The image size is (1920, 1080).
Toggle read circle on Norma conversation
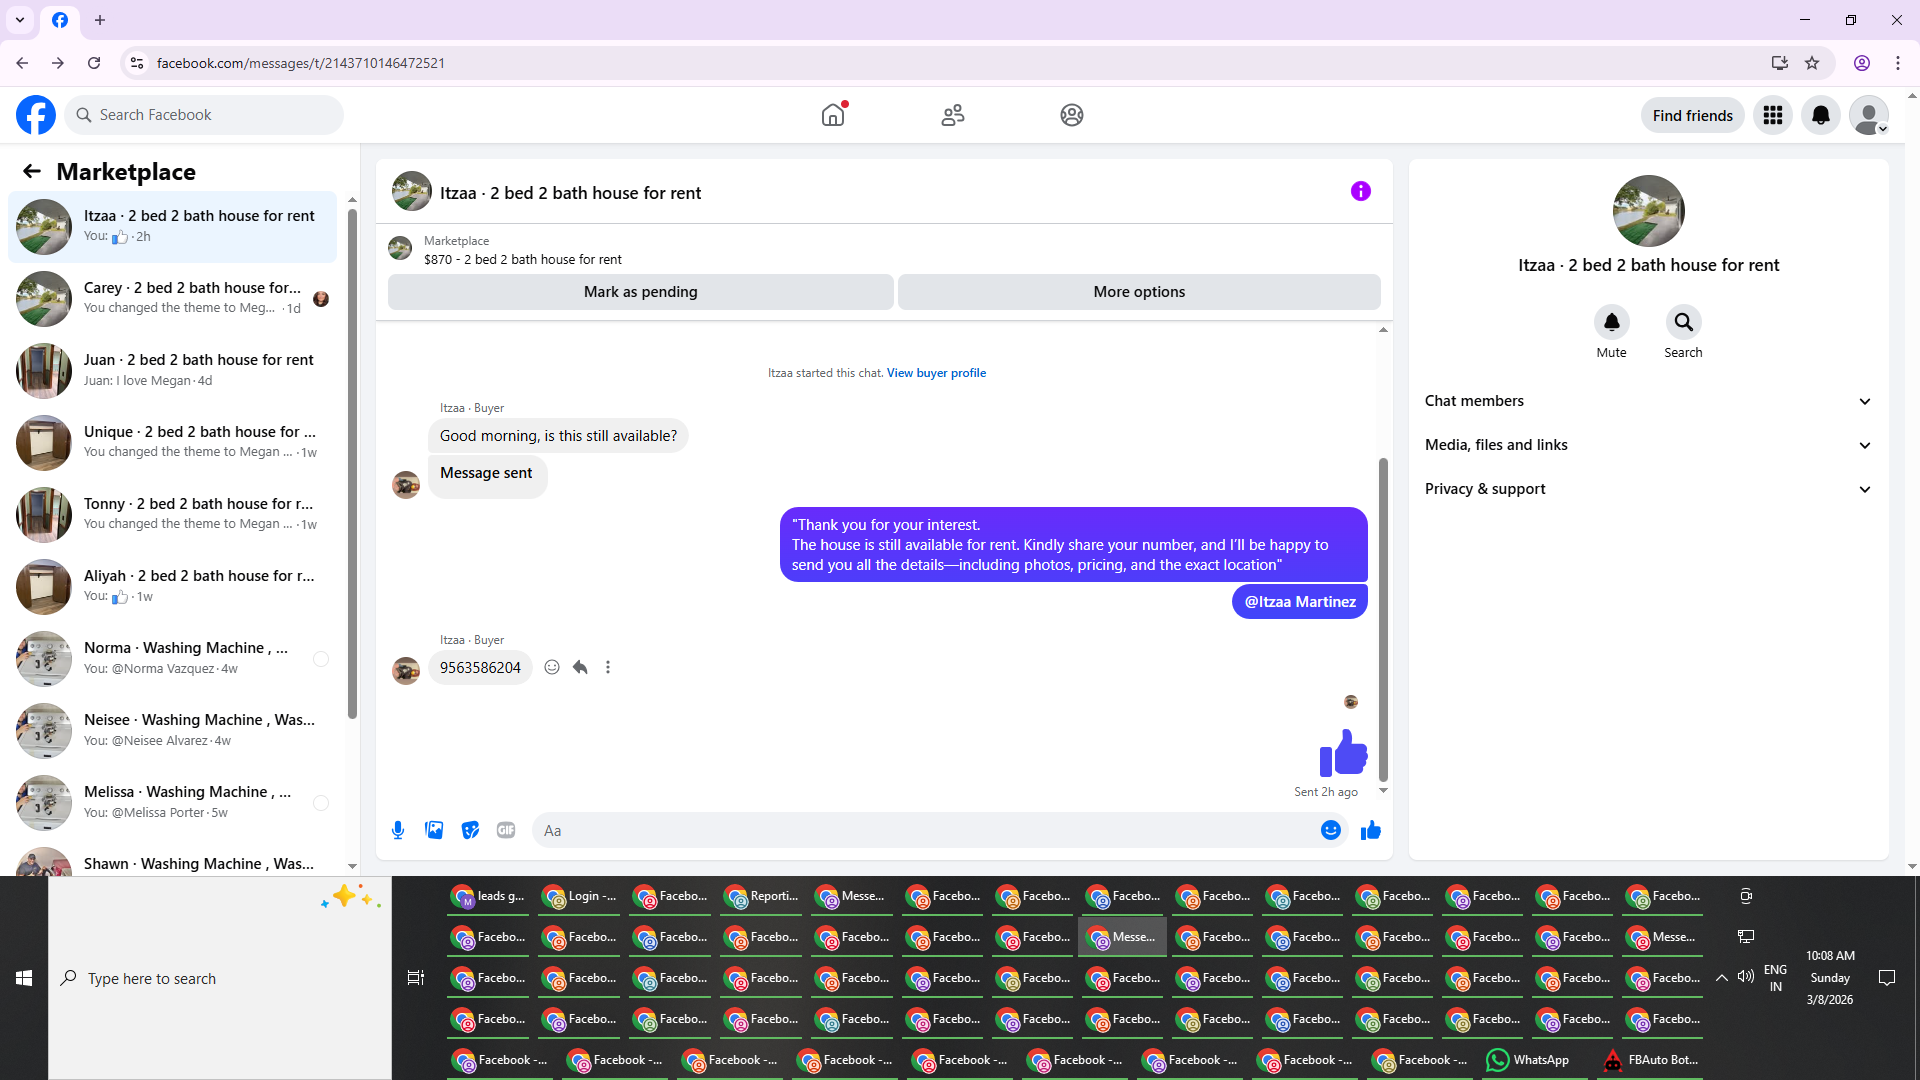(x=321, y=659)
